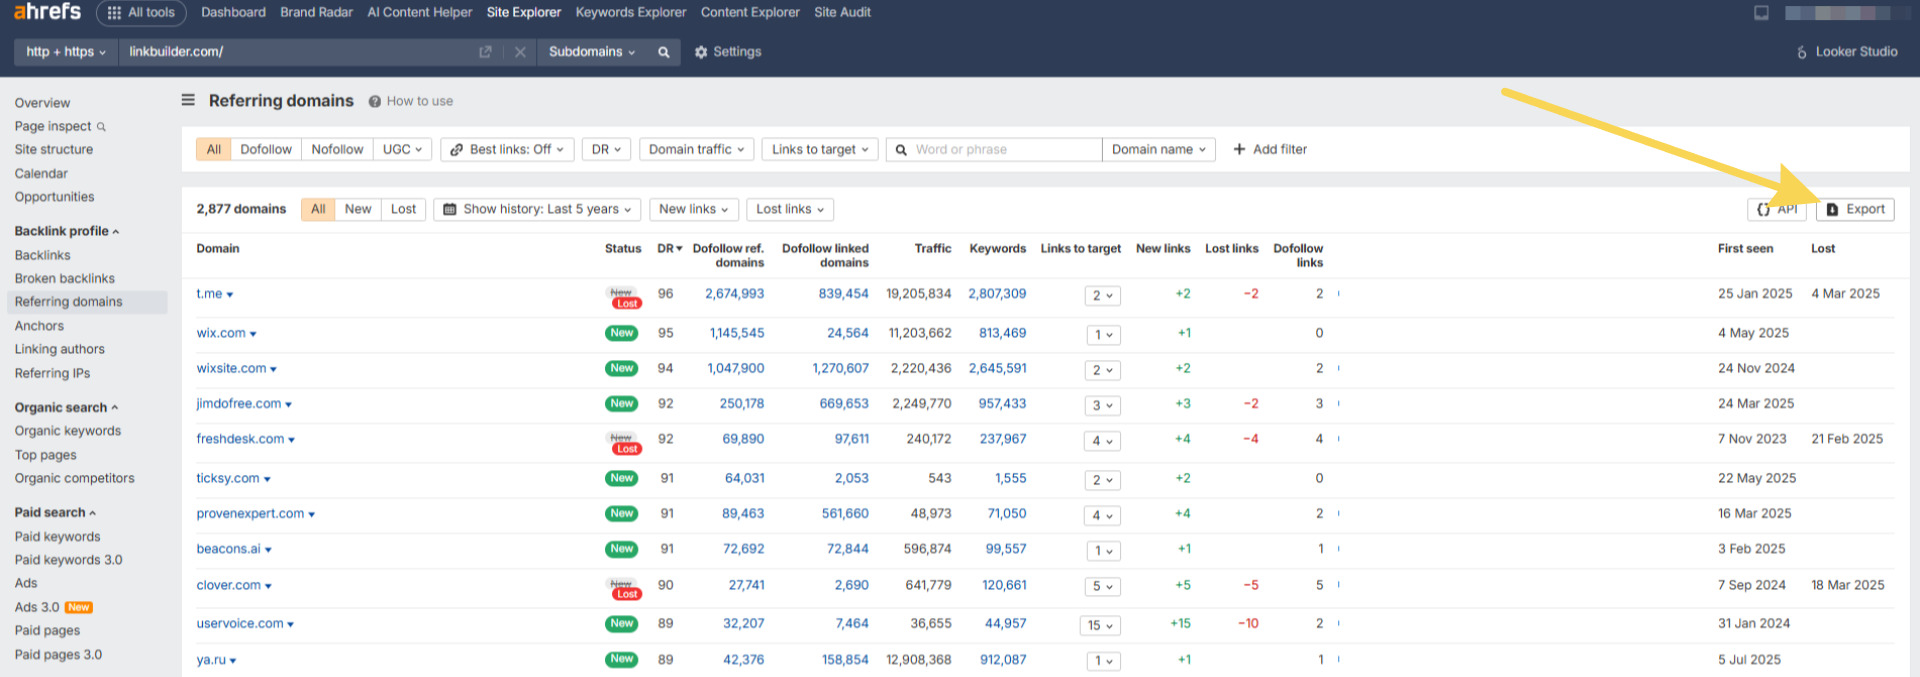Open Brand Radar in top navigation
Viewport: 1920px width, 677px height.
click(x=316, y=13)
